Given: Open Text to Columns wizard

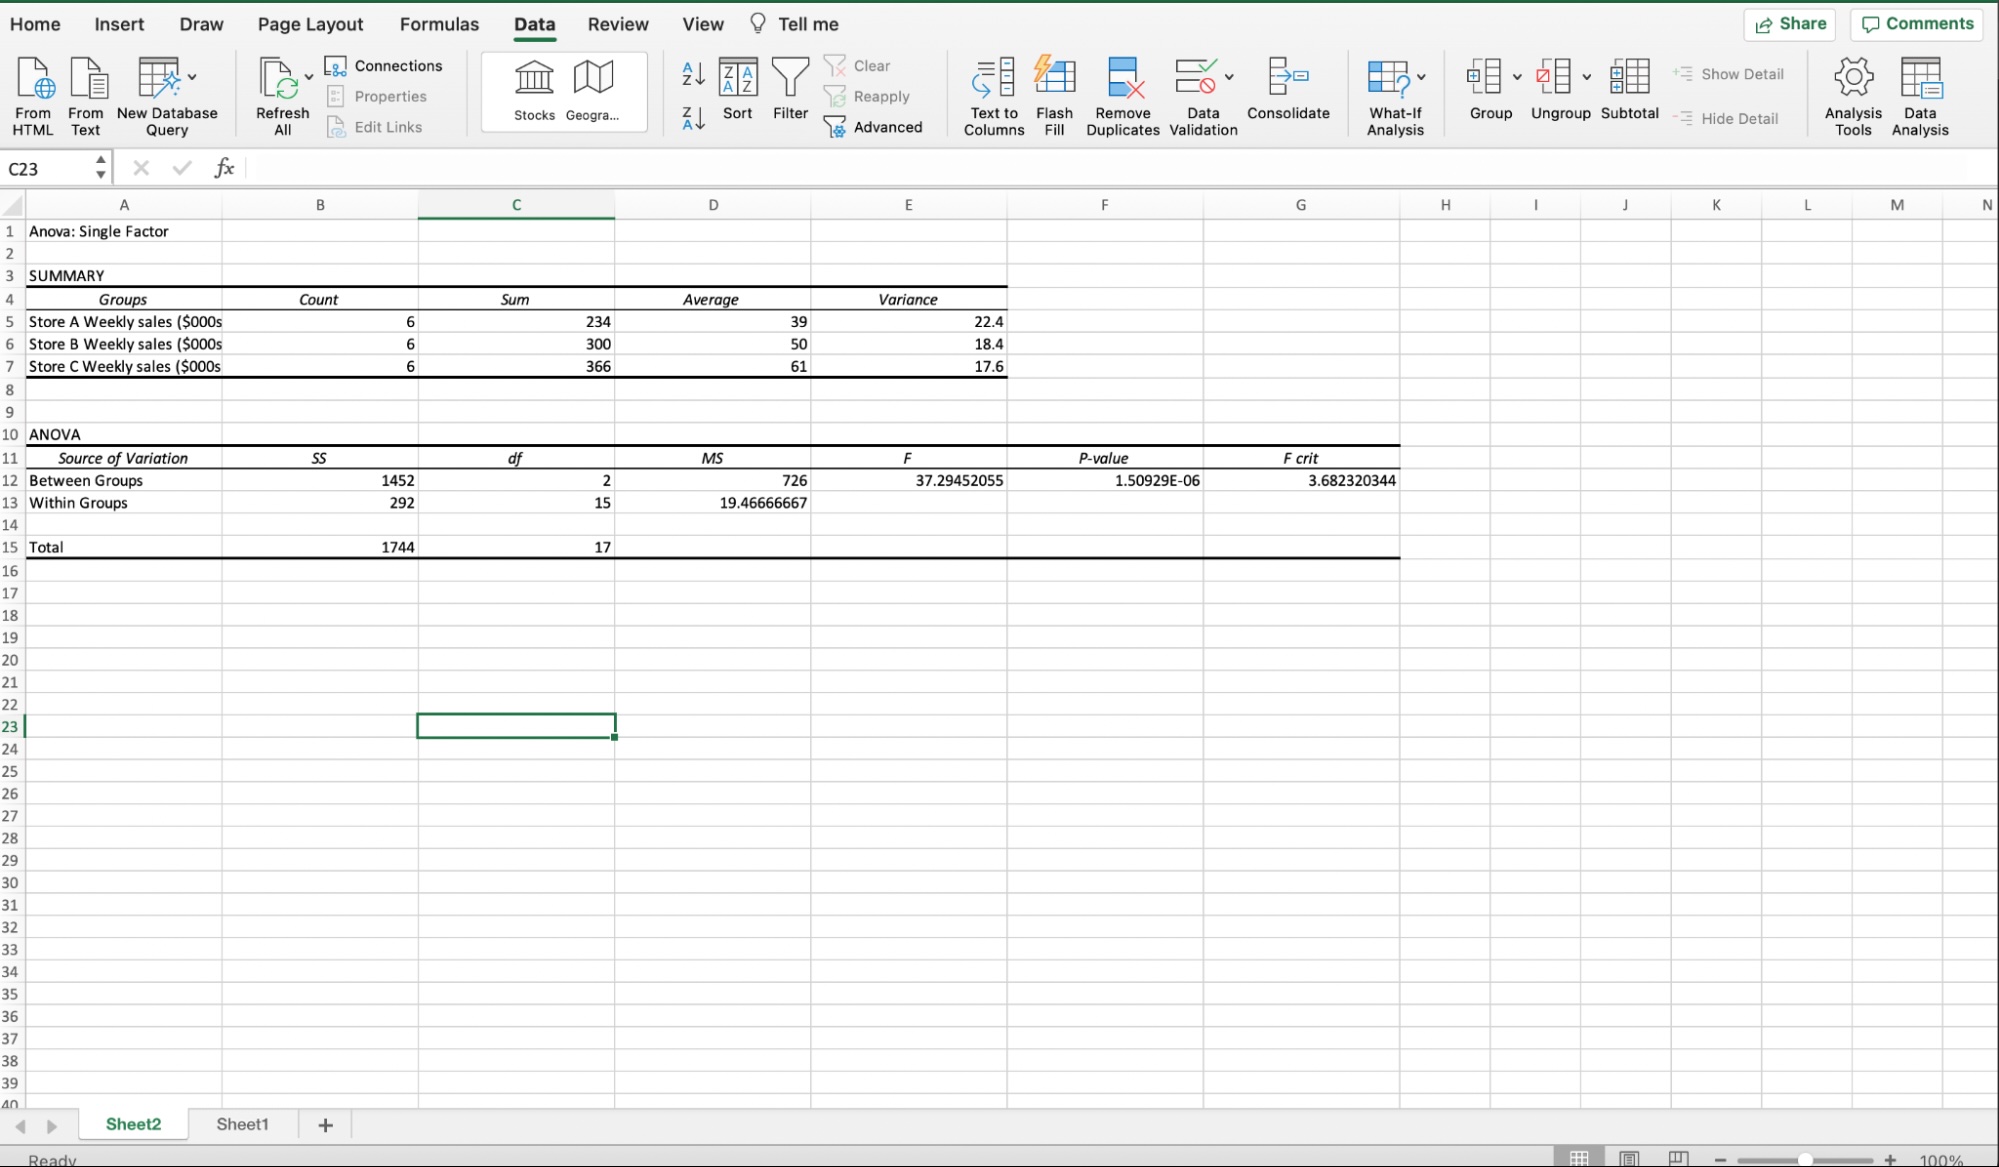Looking at the screenshot, I should [994, 96].
